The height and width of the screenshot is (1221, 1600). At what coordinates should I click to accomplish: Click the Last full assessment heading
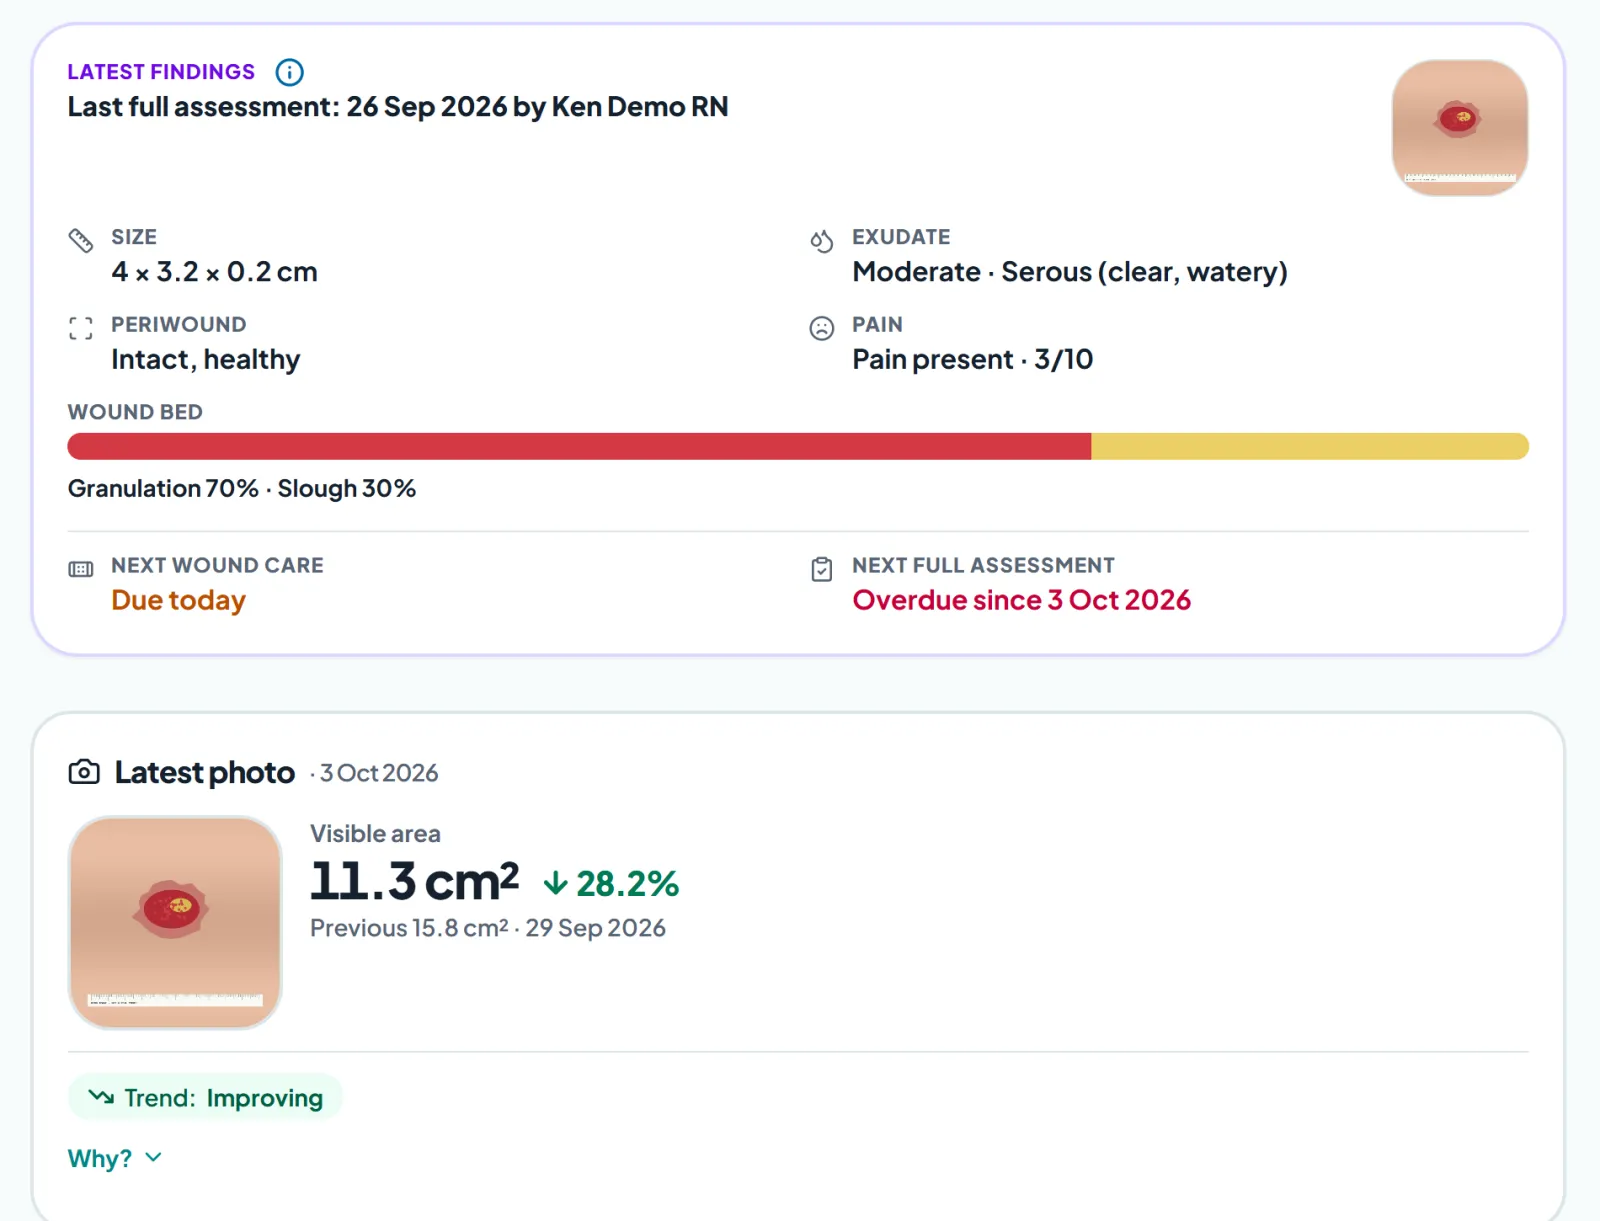click(398, 107)
